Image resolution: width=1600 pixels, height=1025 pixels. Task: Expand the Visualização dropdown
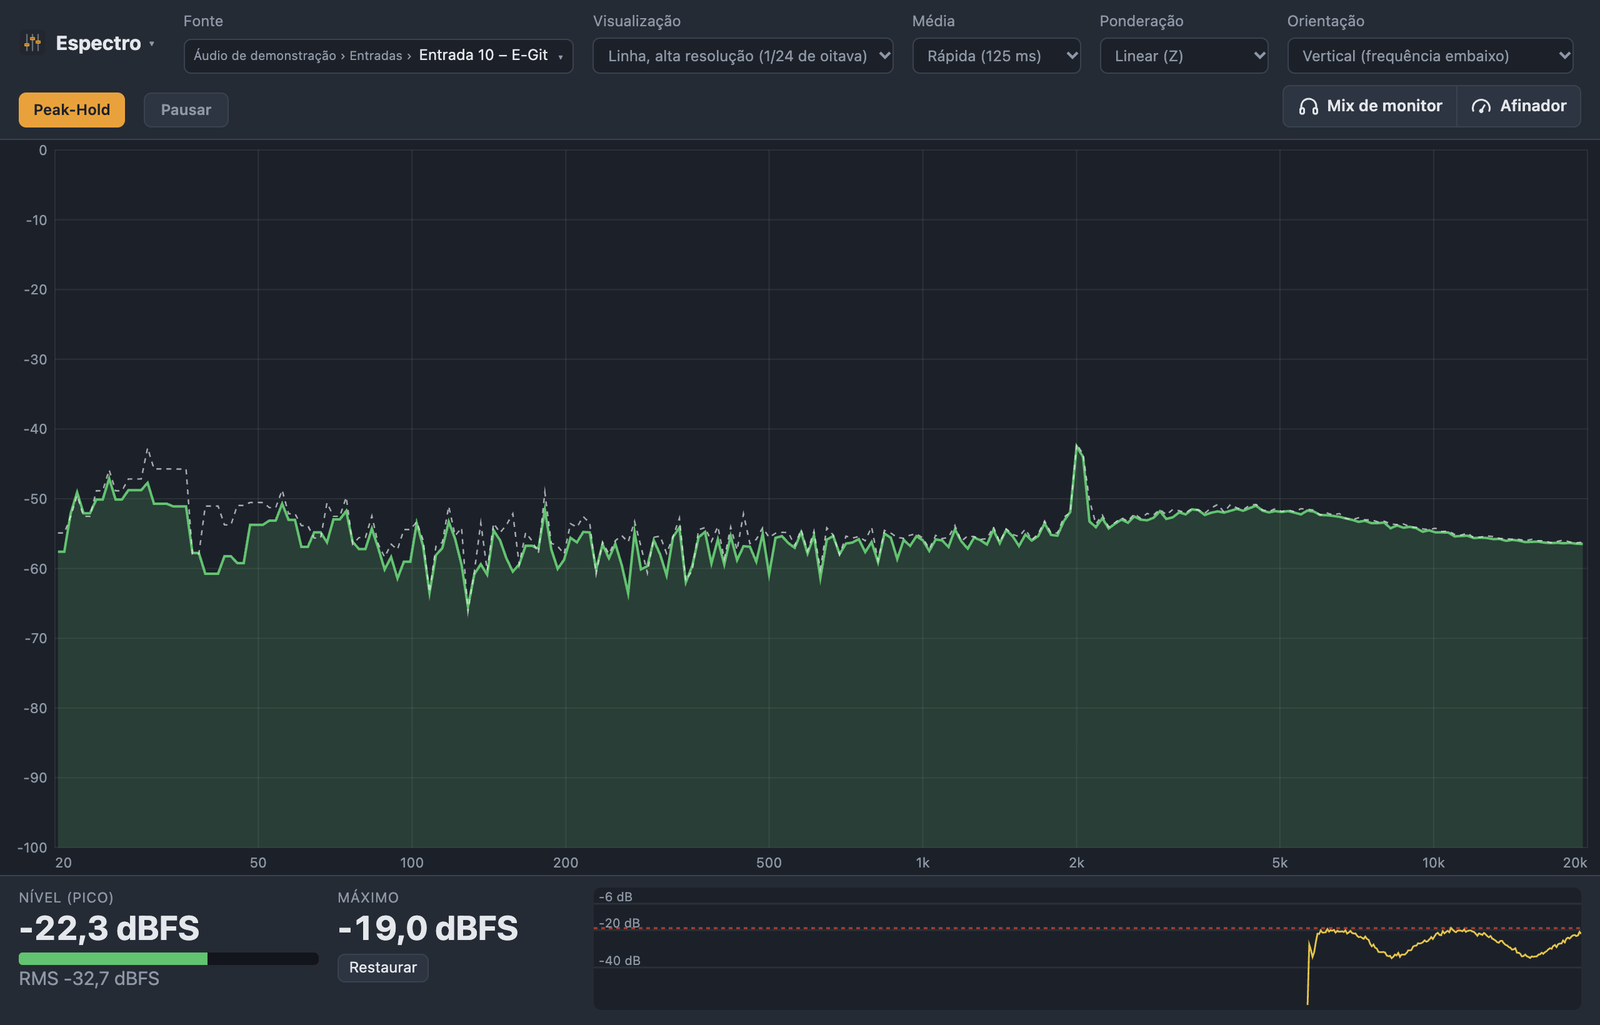[x=743, y=56]
